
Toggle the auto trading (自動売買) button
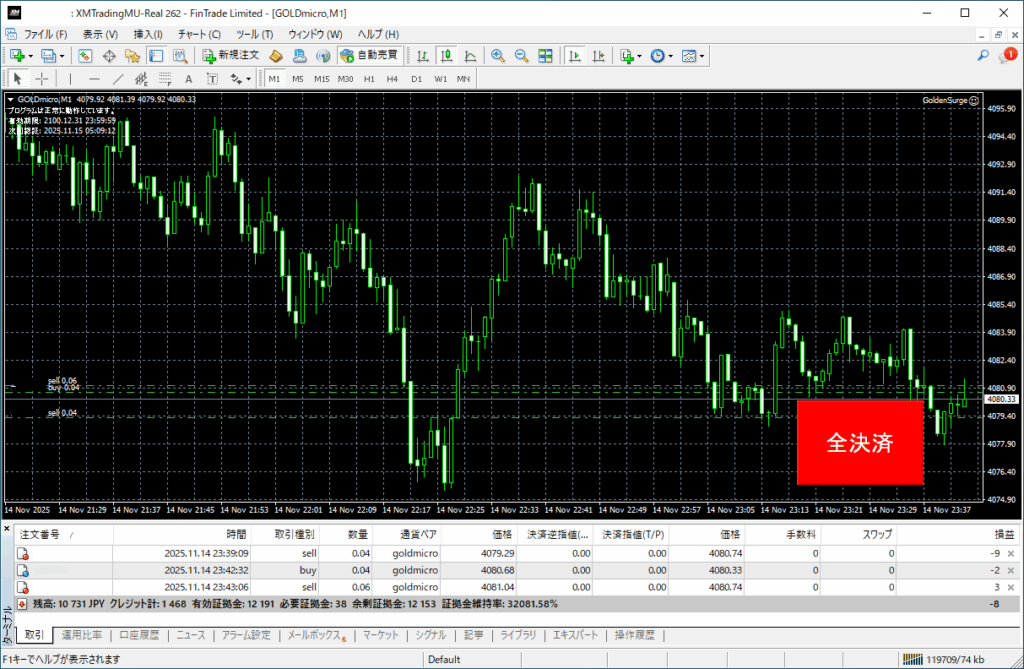point(369,56)
